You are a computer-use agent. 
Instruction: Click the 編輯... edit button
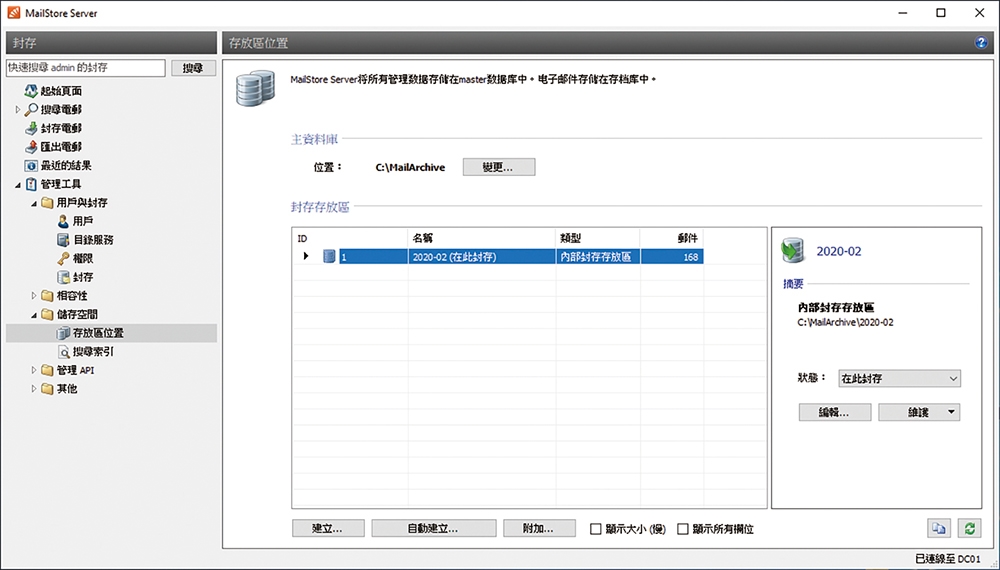point(835,413)
